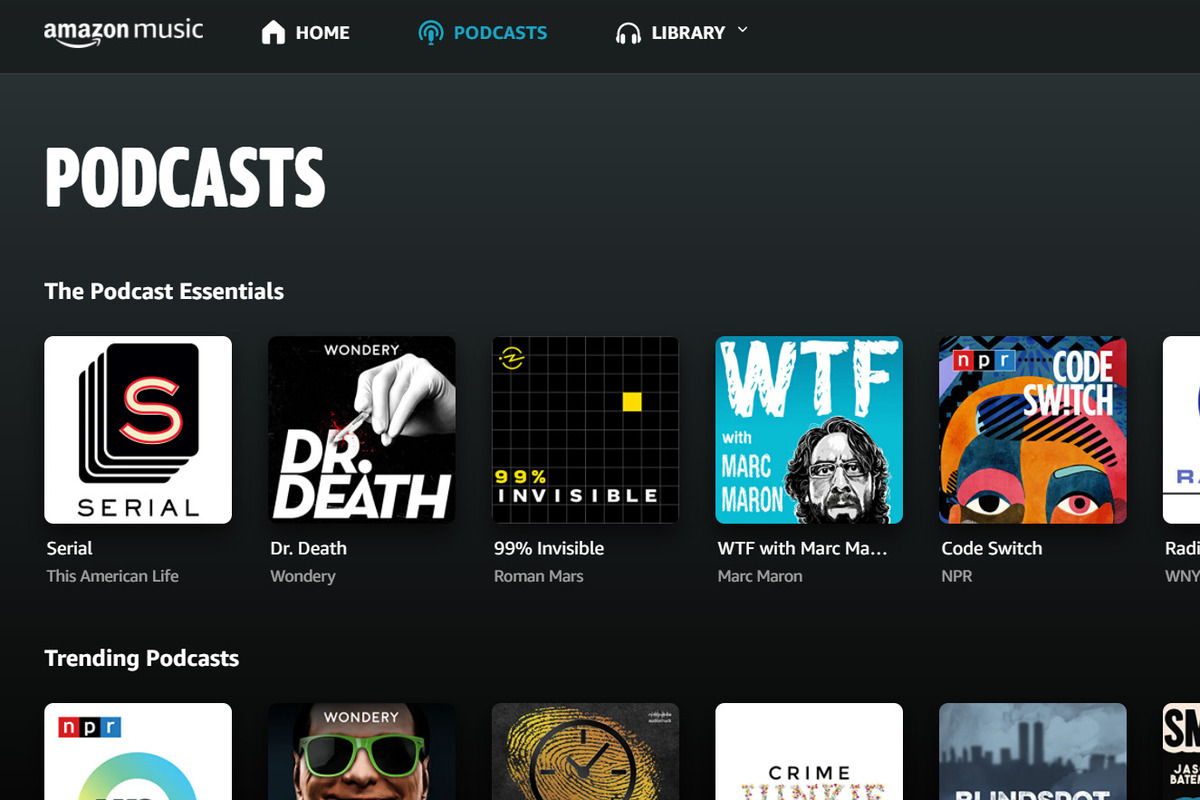Open the Dr. Death podcast cover
This screenshot has height=800, width=1200.
click(x=361, y=429)
